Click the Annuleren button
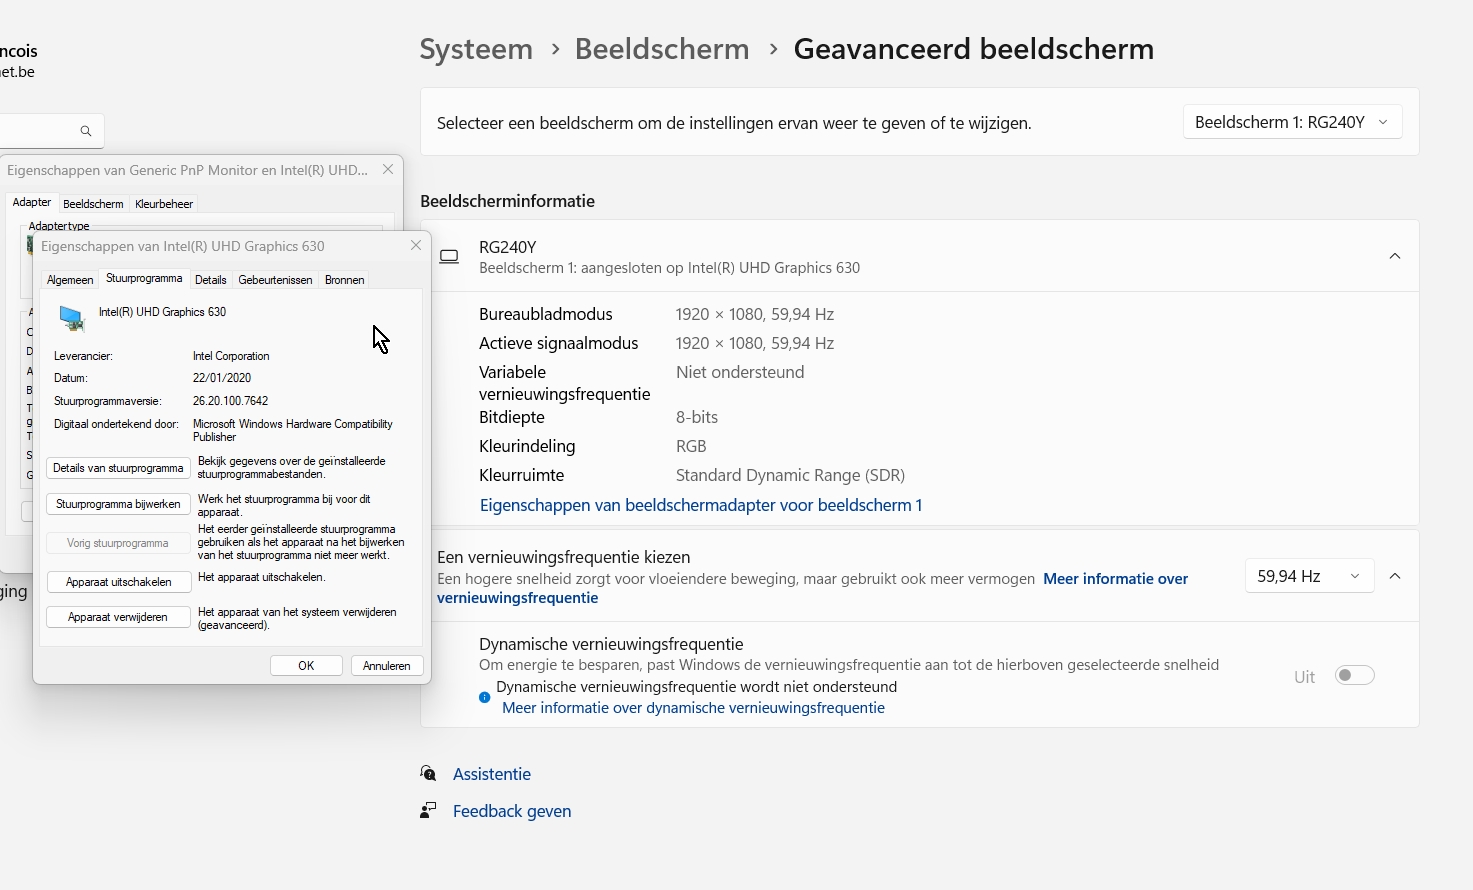Screen dimensions: 1473x890 pos(386,665)
